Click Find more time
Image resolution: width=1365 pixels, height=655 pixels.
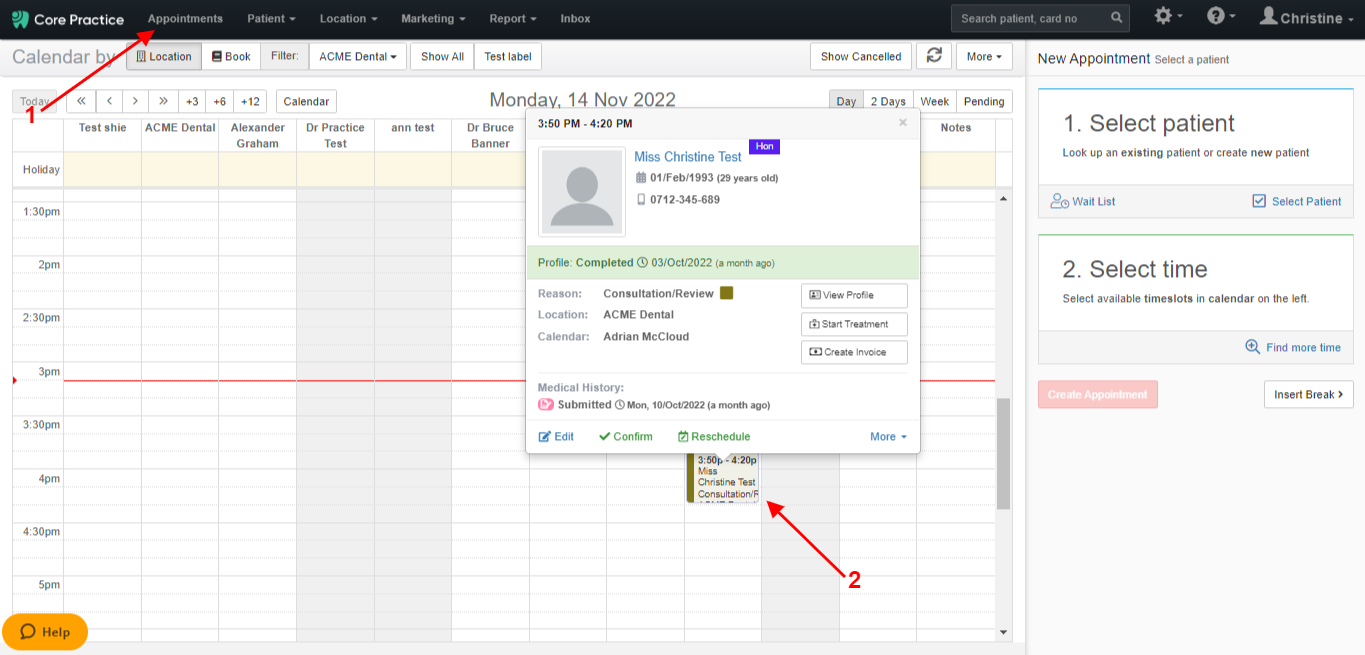pyautogui.click(x=1293, y=347)
